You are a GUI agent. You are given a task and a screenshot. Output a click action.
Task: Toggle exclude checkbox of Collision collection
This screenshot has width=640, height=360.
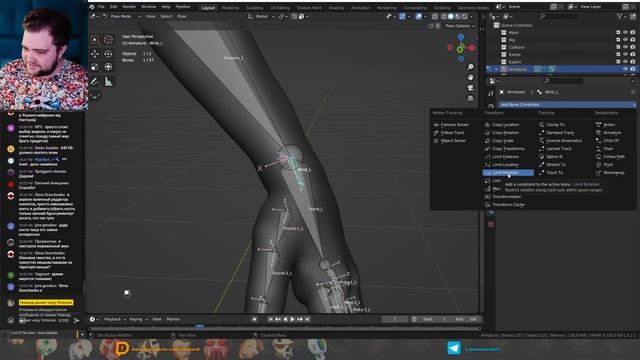(618, 47)
